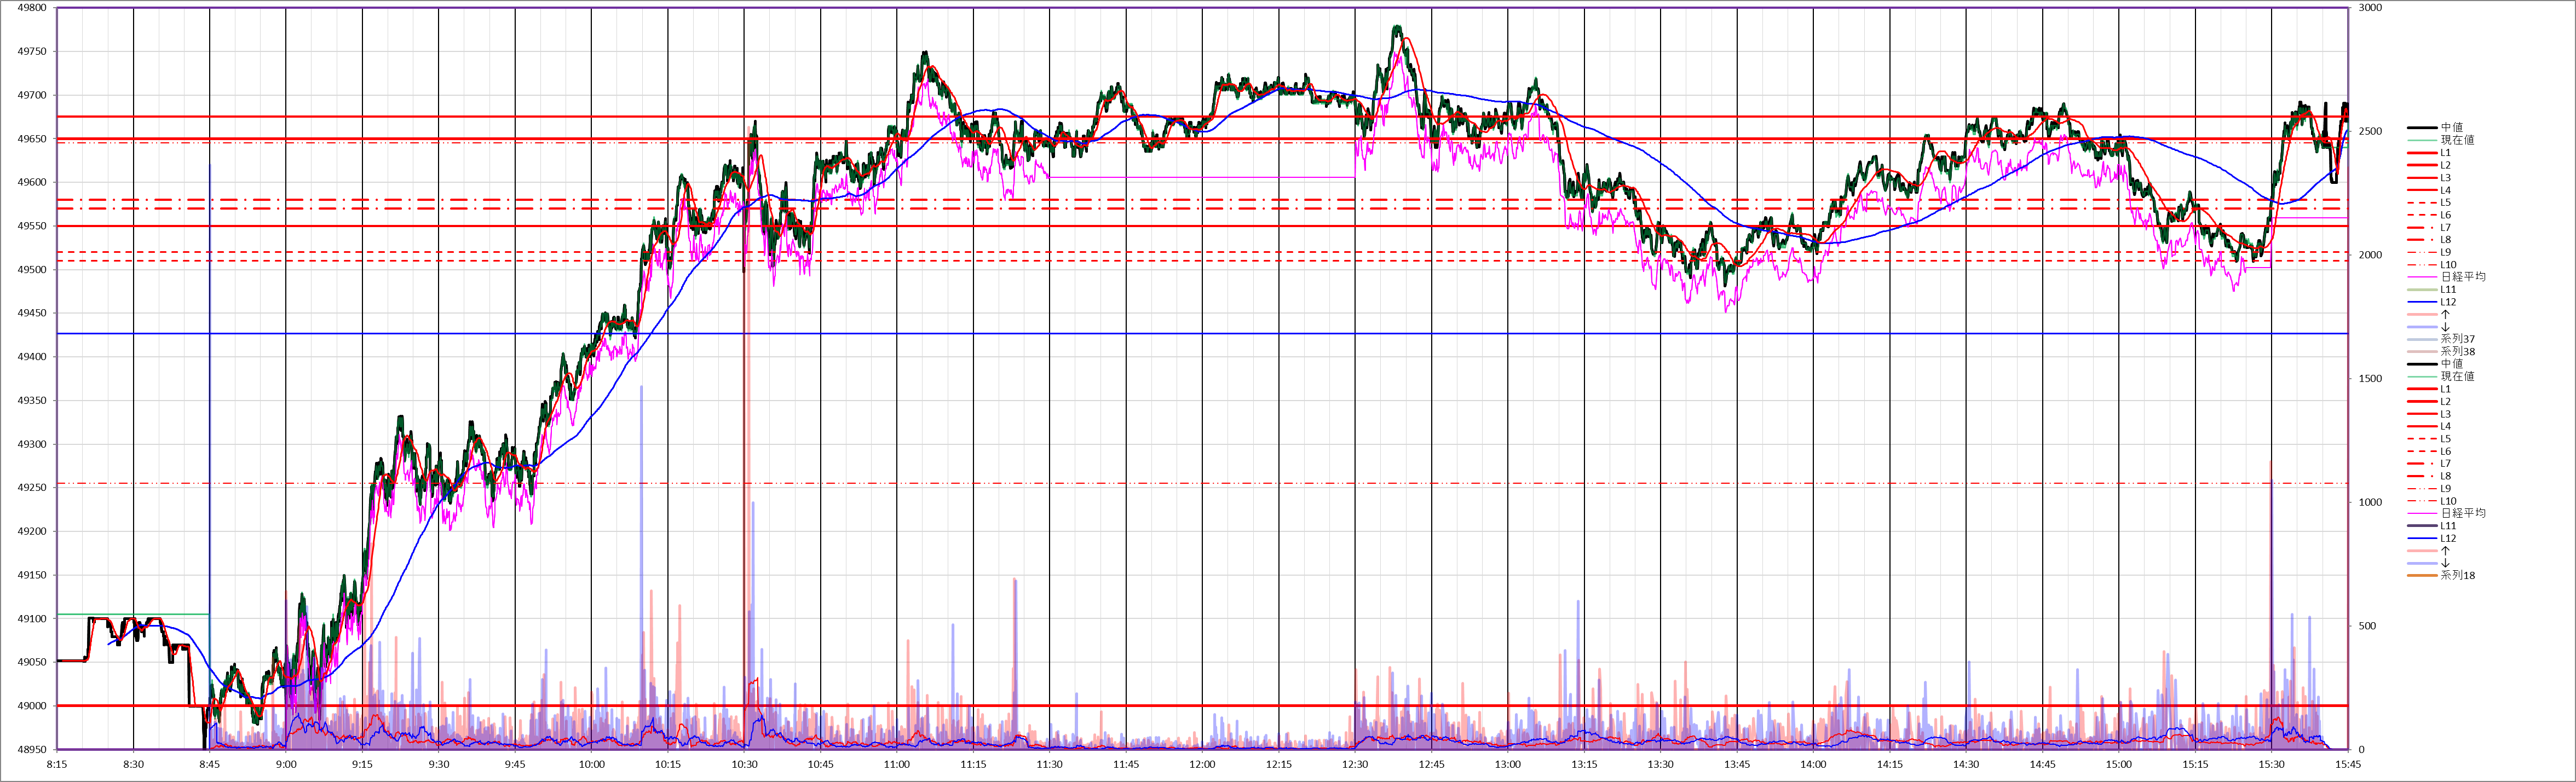Click the 49800 label on left axis

pyautogui.click(x=32, y=8)
